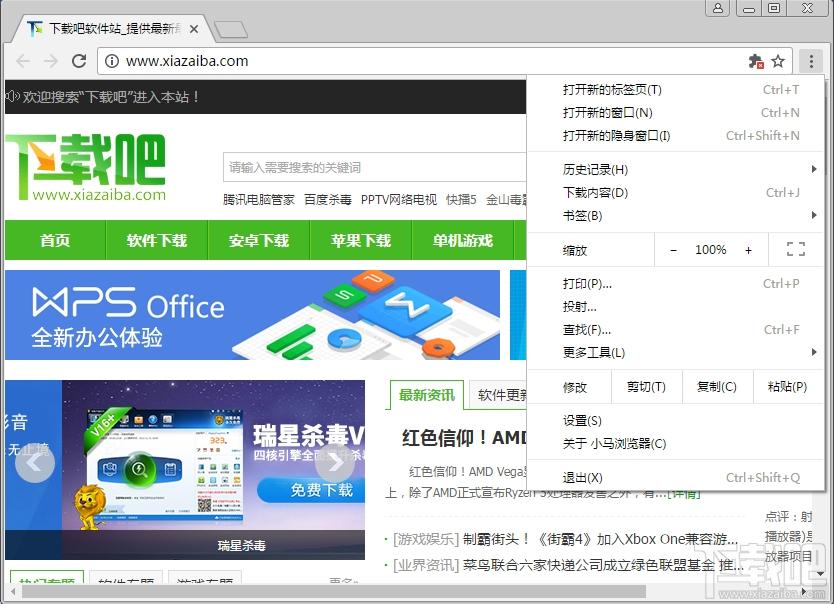Screen dimensions: 834x604
Task: Click the 腾讯电脑管家 hot search link
Action: [x=258, y=199]
